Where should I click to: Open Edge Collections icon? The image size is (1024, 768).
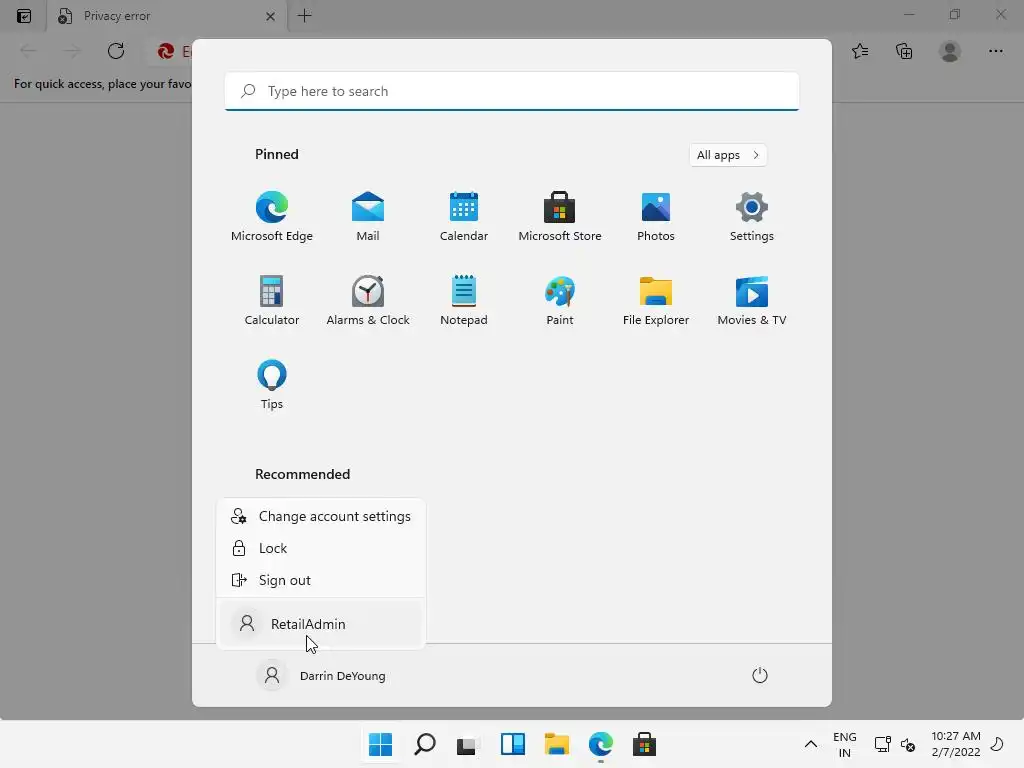[x=904, y=51]
